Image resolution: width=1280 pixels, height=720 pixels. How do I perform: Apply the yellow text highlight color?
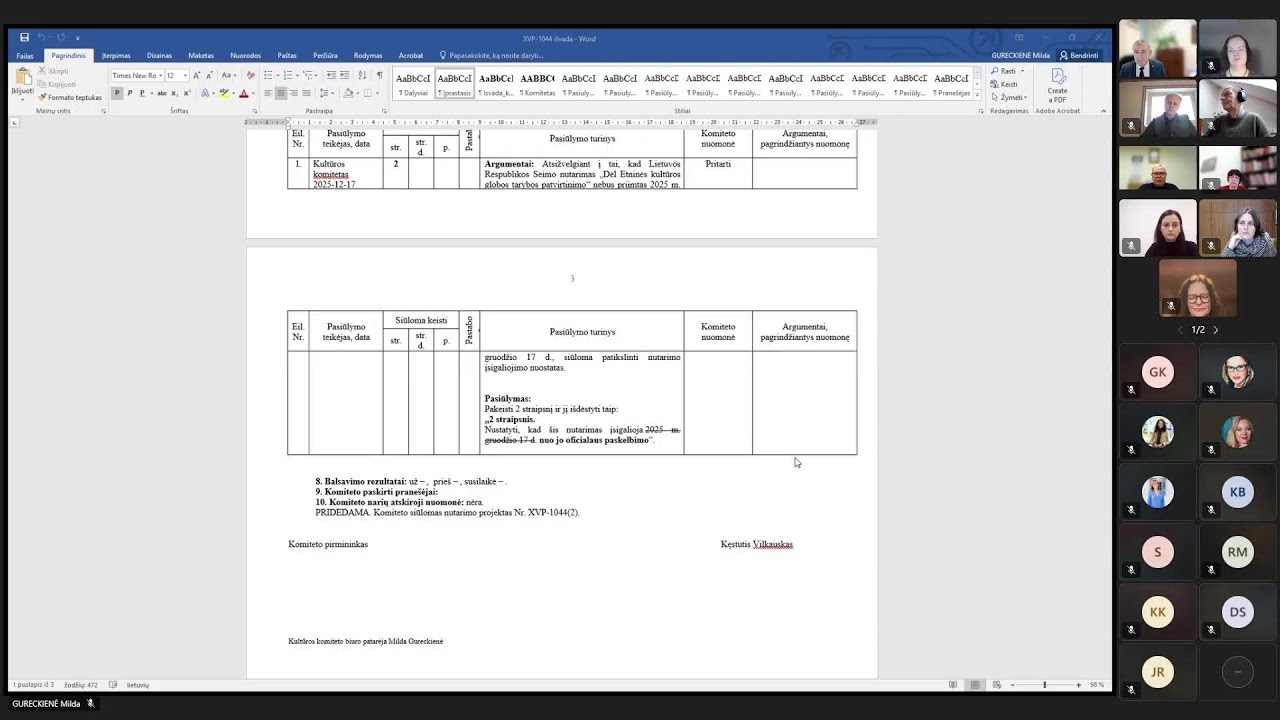tap(223, 93)
